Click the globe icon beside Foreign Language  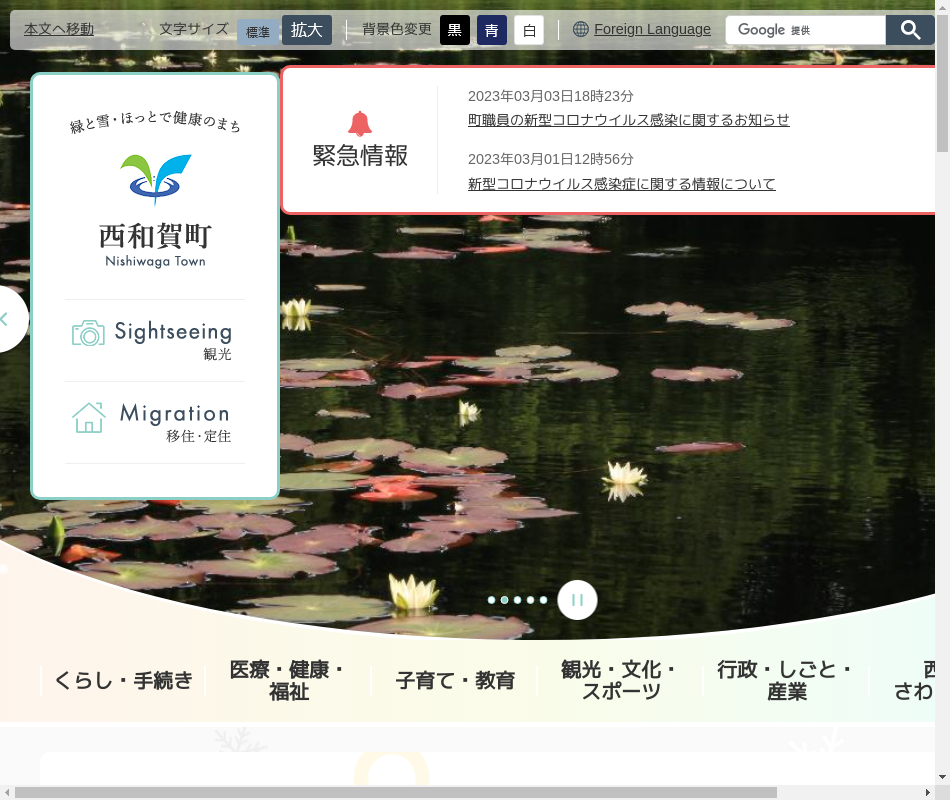(580, 29)
